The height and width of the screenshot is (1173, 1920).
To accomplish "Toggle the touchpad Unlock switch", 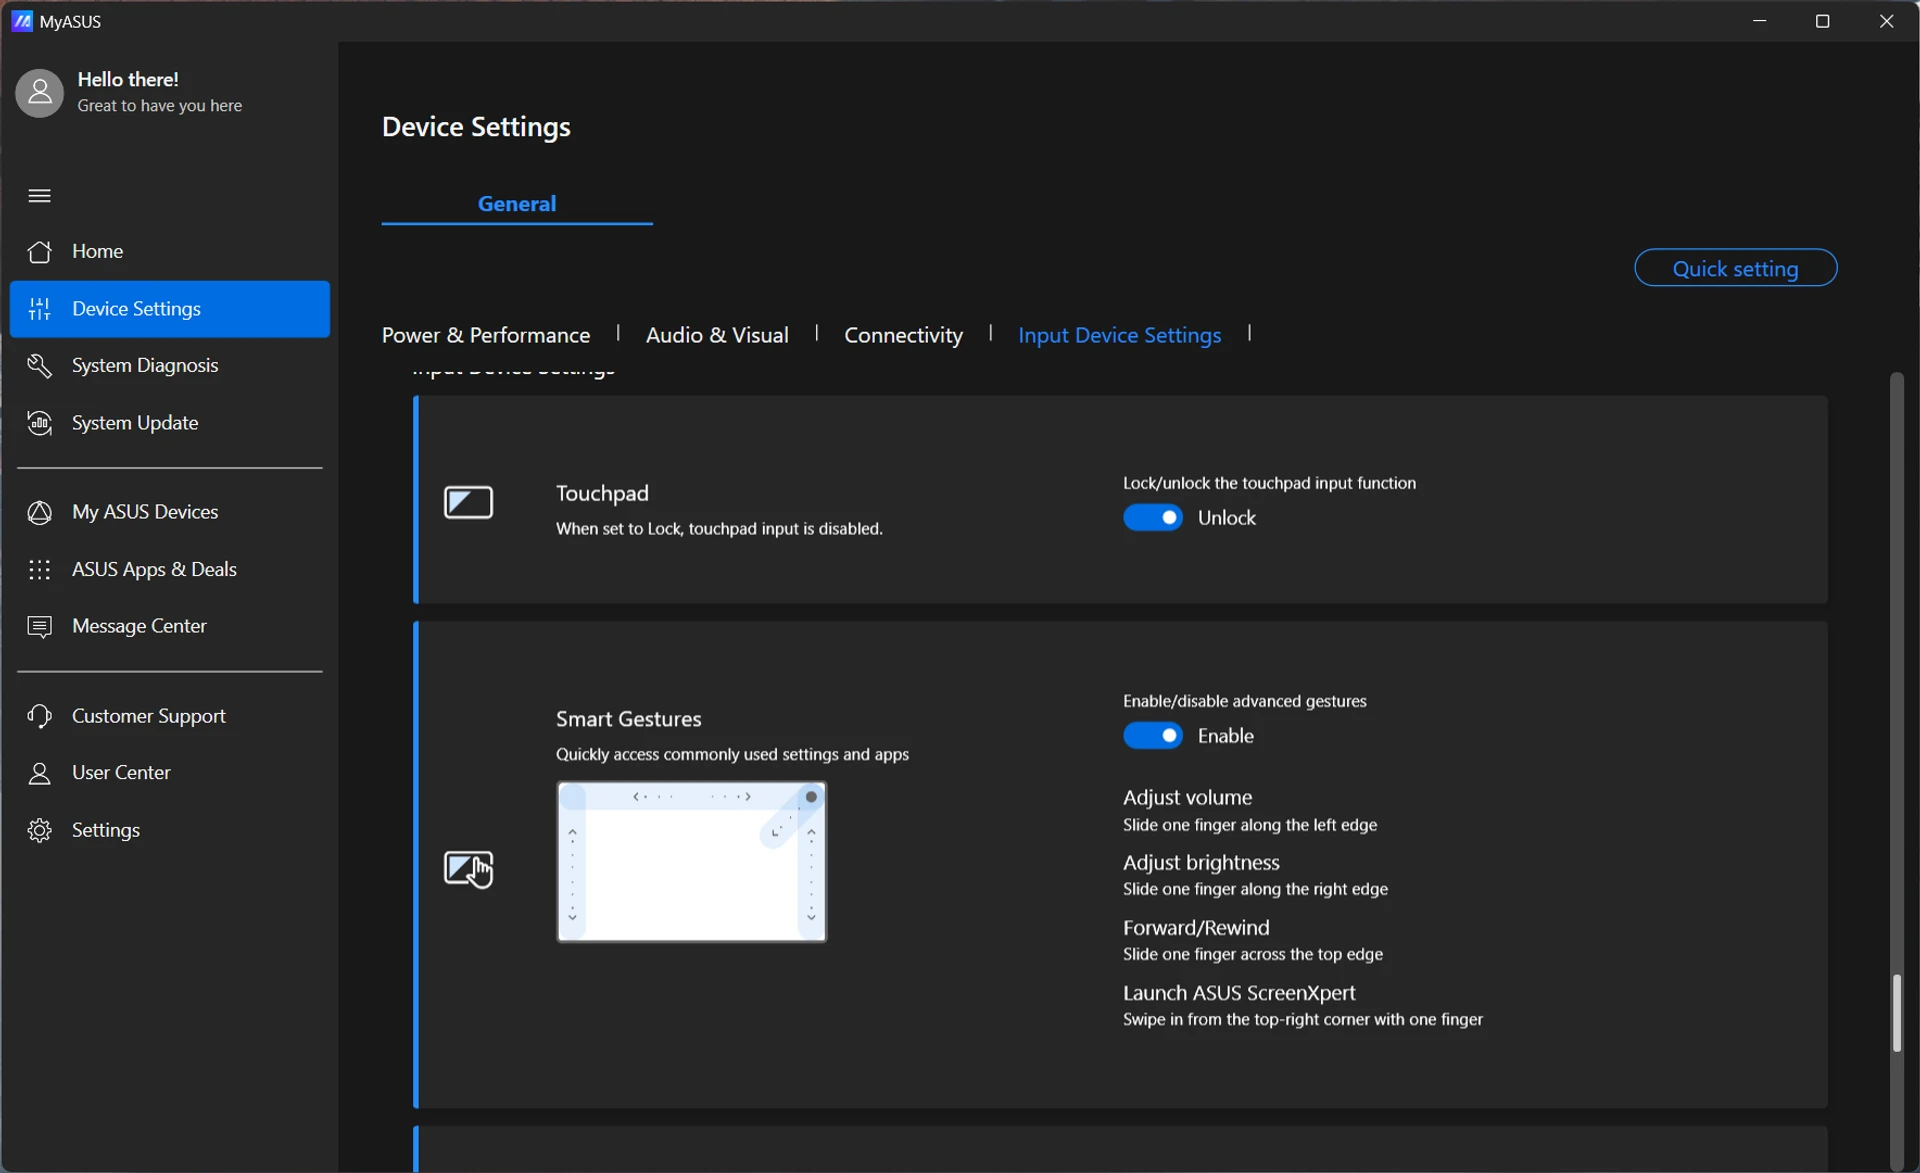I will (x=1152, y=517).
